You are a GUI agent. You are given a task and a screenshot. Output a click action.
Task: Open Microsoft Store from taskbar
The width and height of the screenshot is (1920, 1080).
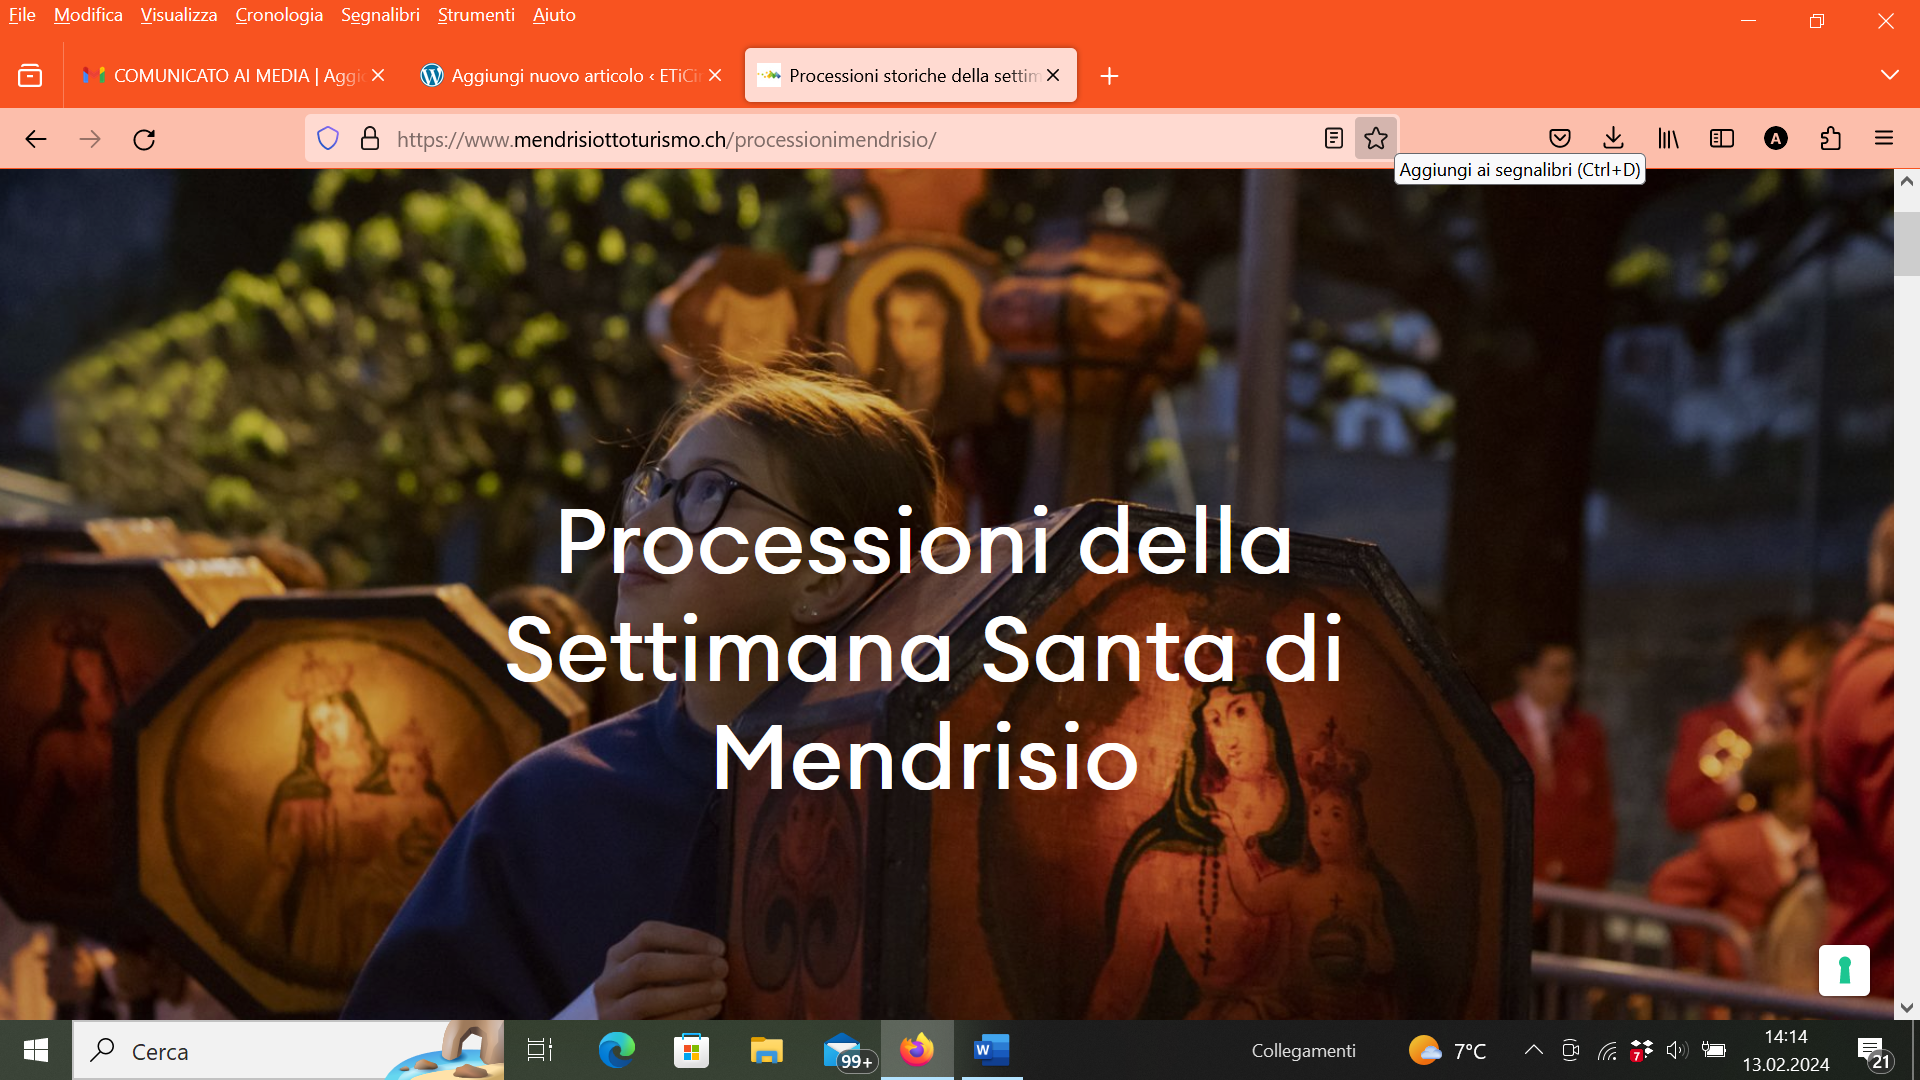pyautogui.click(x=691, y=1050)
